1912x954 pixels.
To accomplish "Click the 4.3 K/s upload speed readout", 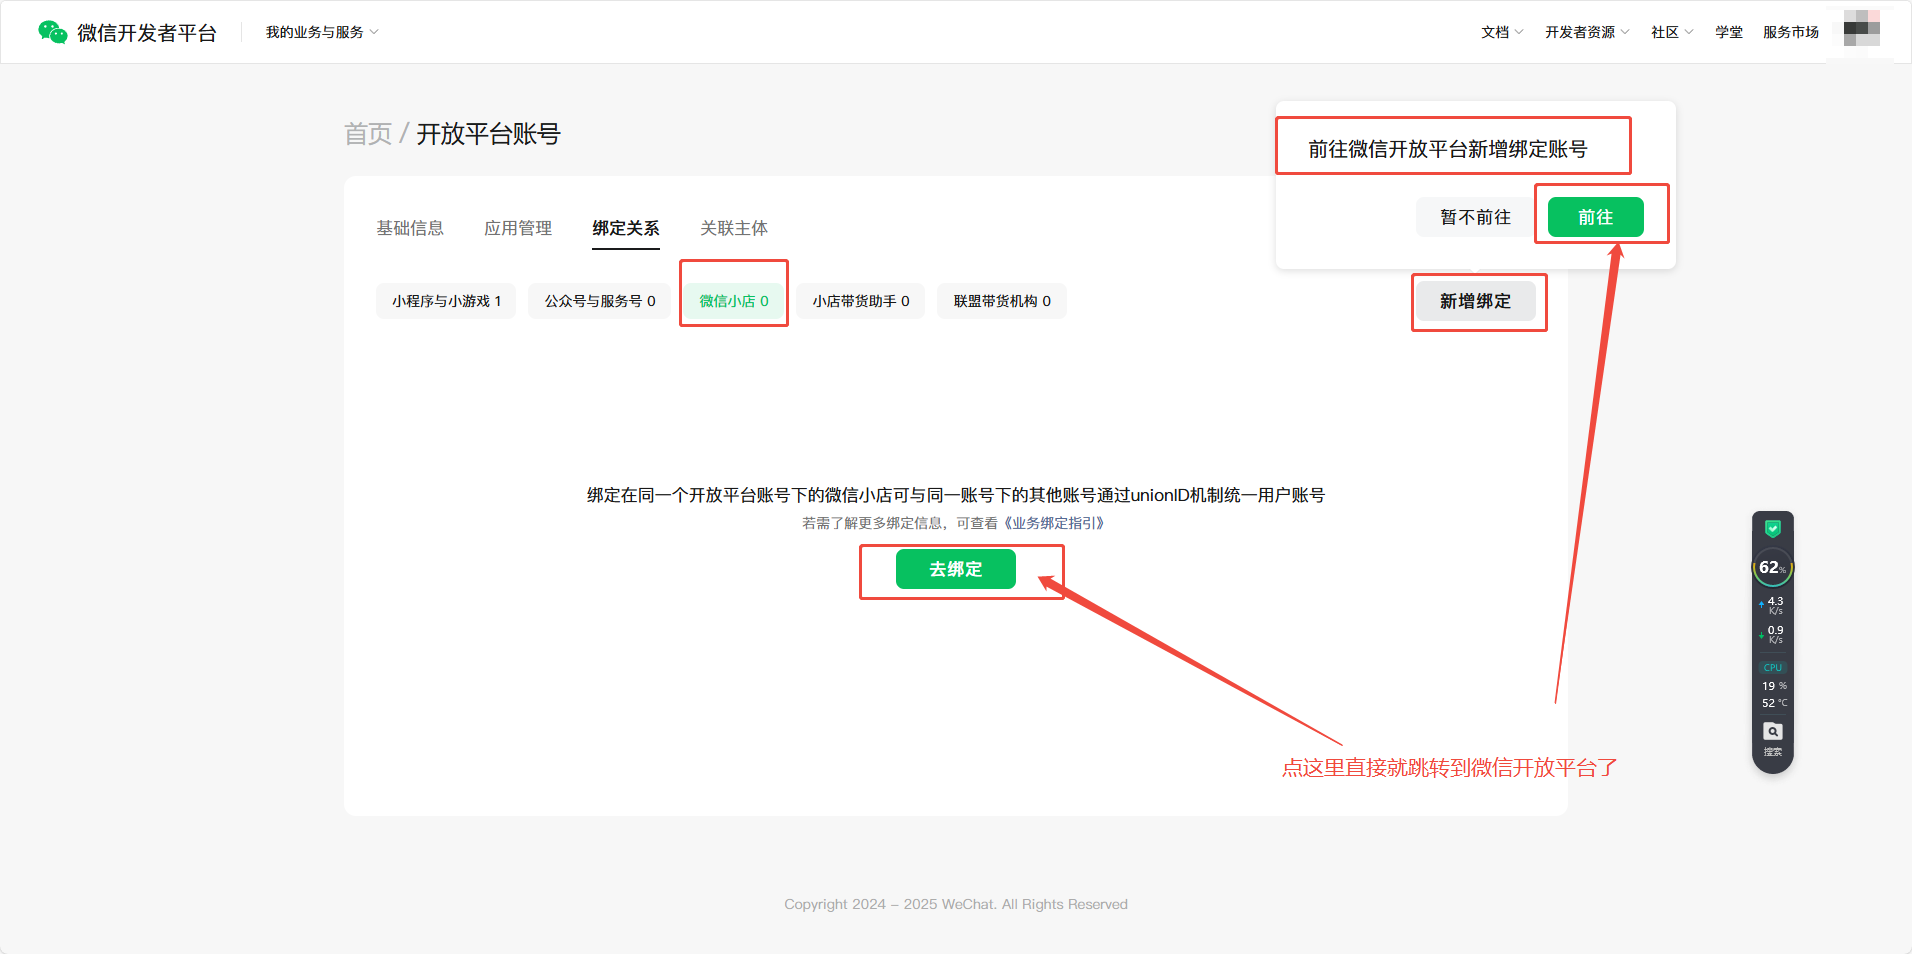I will [1773, 605].
